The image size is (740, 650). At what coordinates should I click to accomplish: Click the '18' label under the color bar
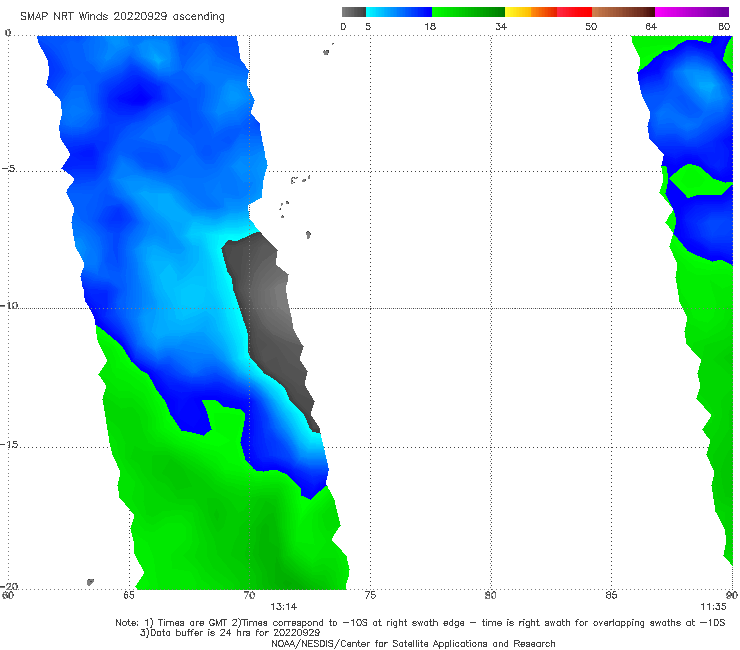click(430, 26)
